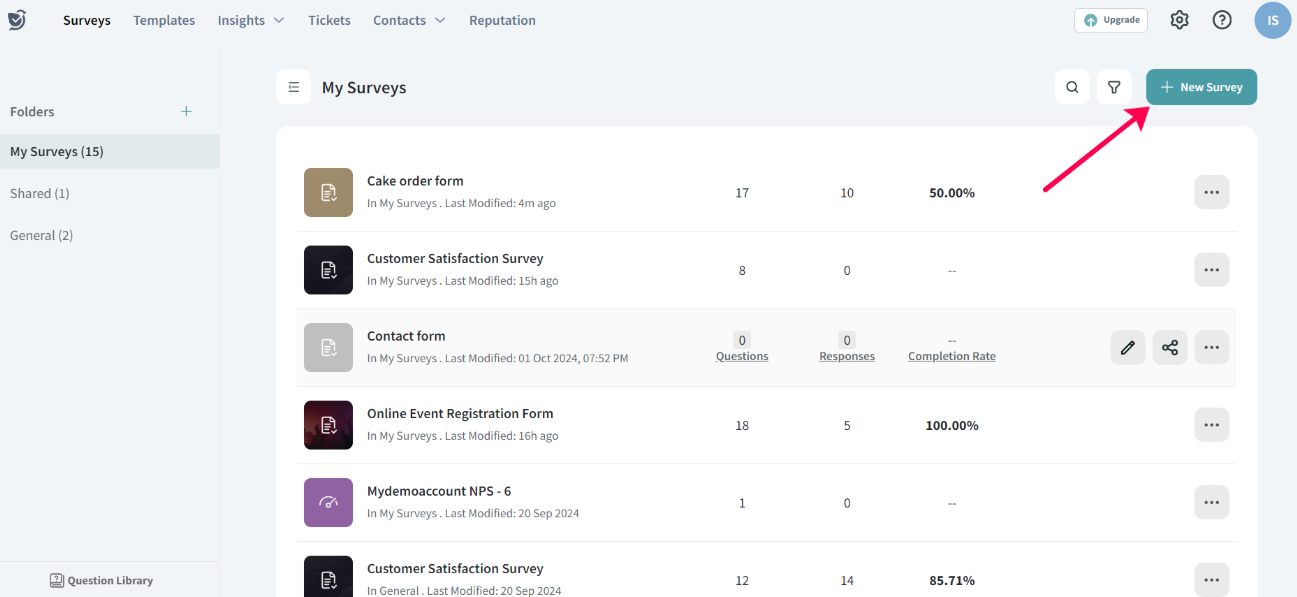
Task: Toggle the sidebar collapse icon beside My Surveys
Action: 293,87
